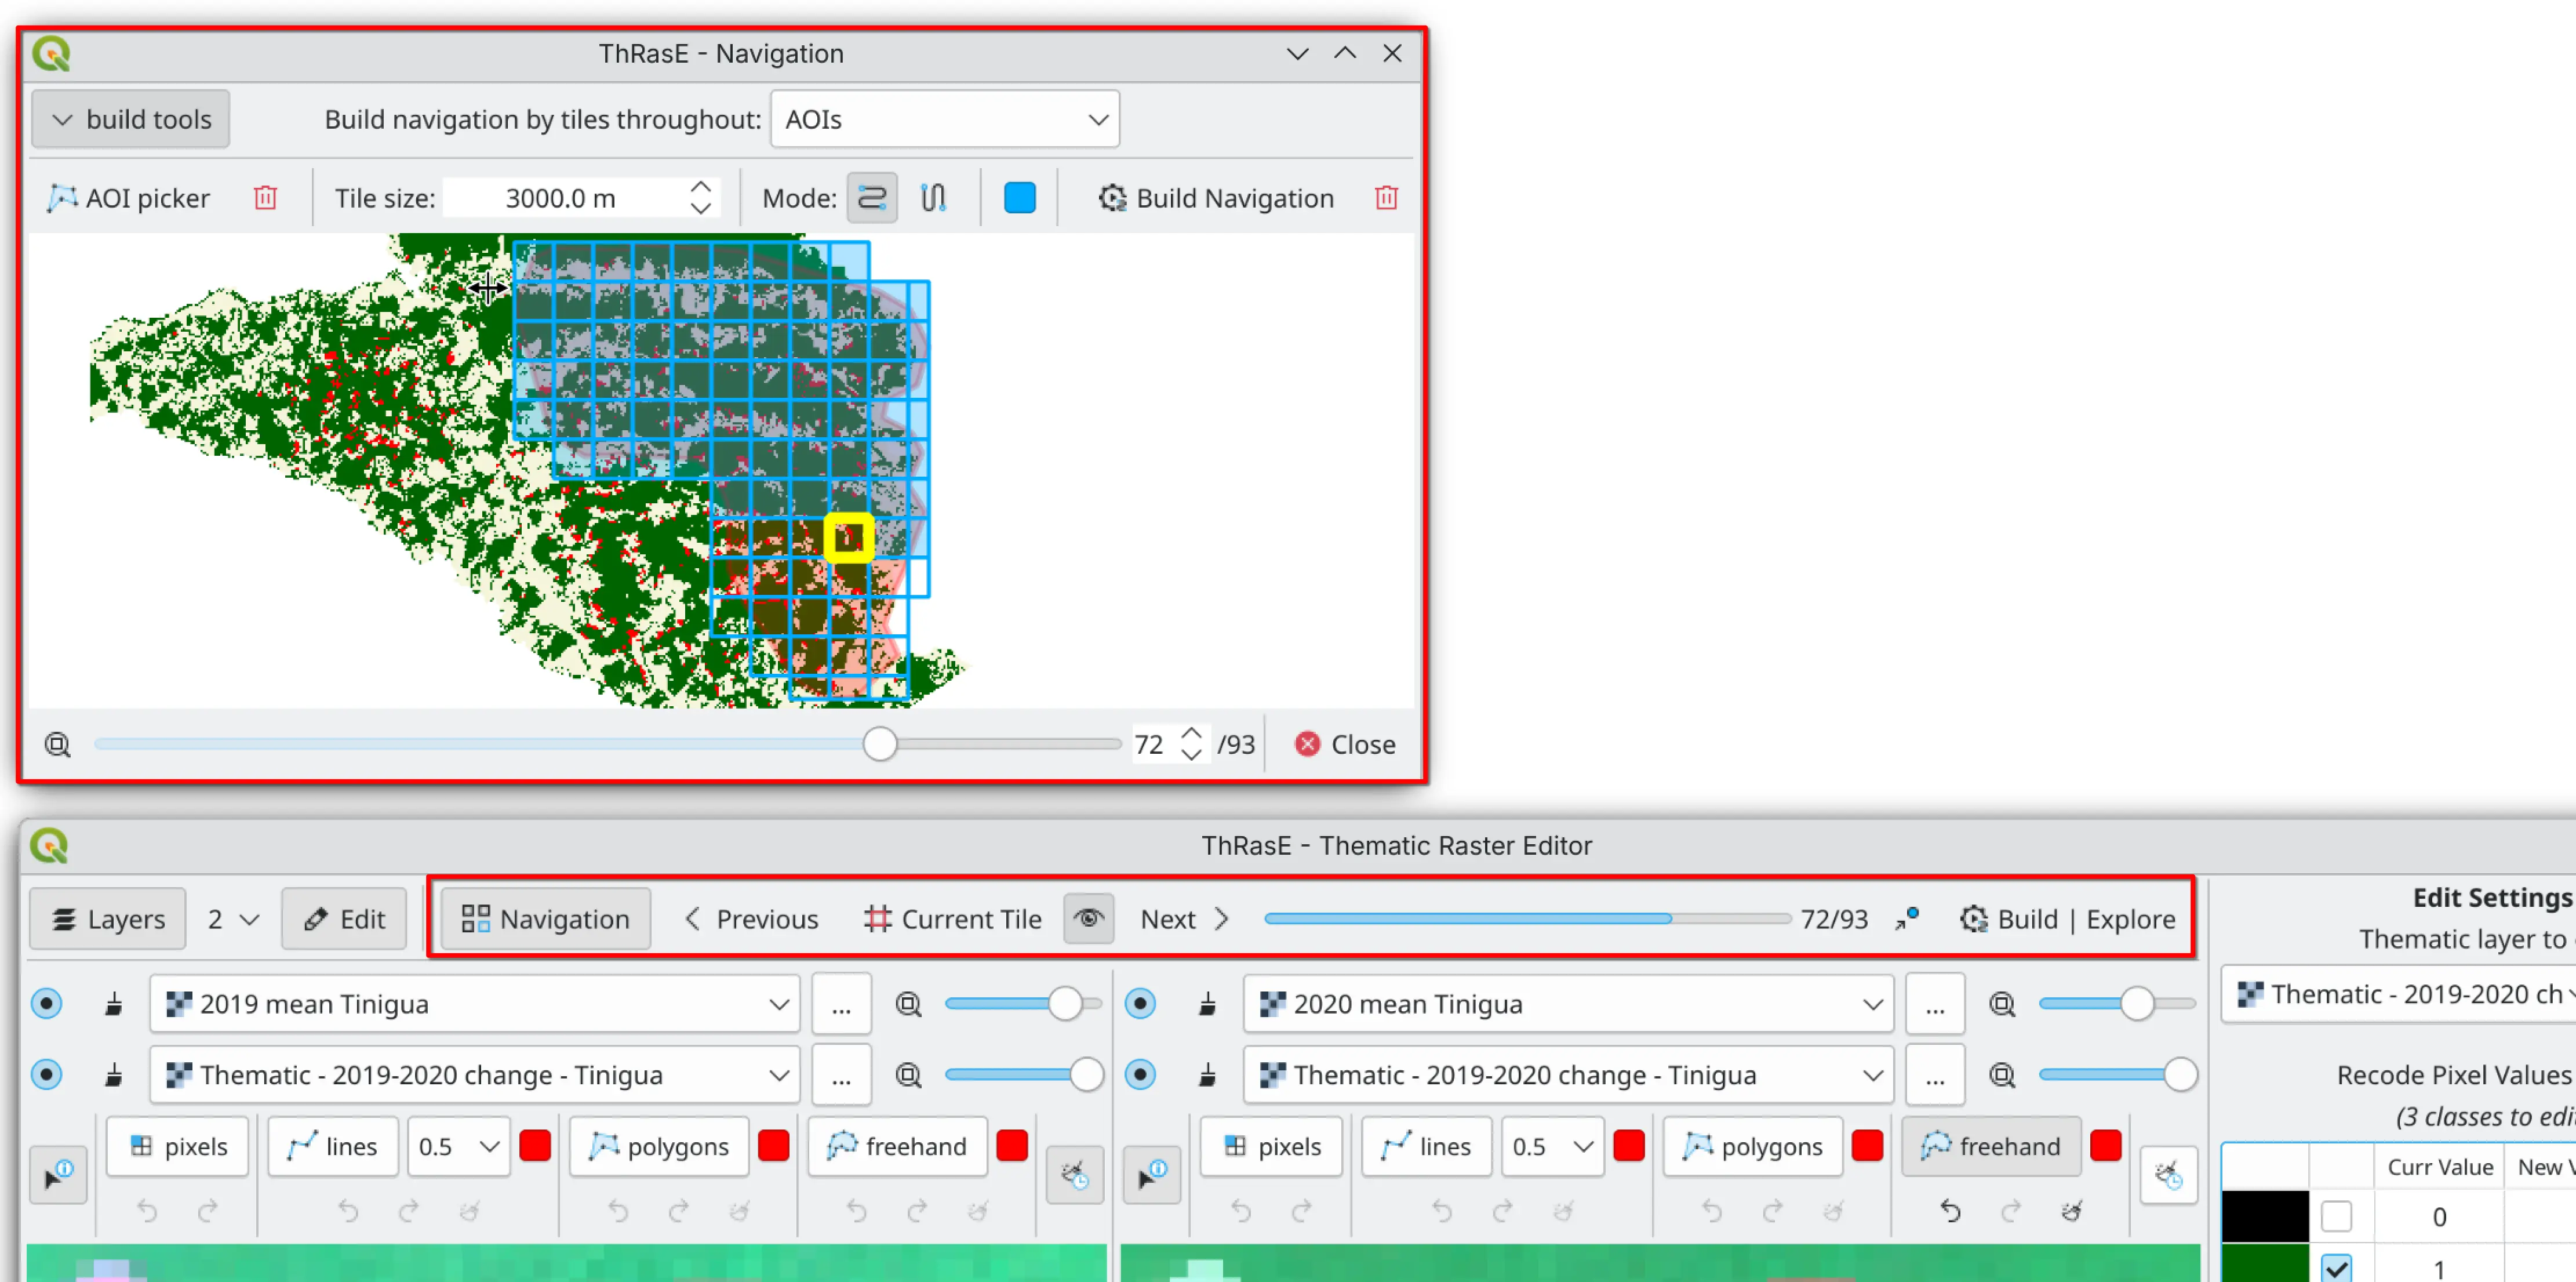The height and width of the screenshot is (1282, 2576).
Task: Select horizontal navigation mode icon
Action: [x=871, y=197]
